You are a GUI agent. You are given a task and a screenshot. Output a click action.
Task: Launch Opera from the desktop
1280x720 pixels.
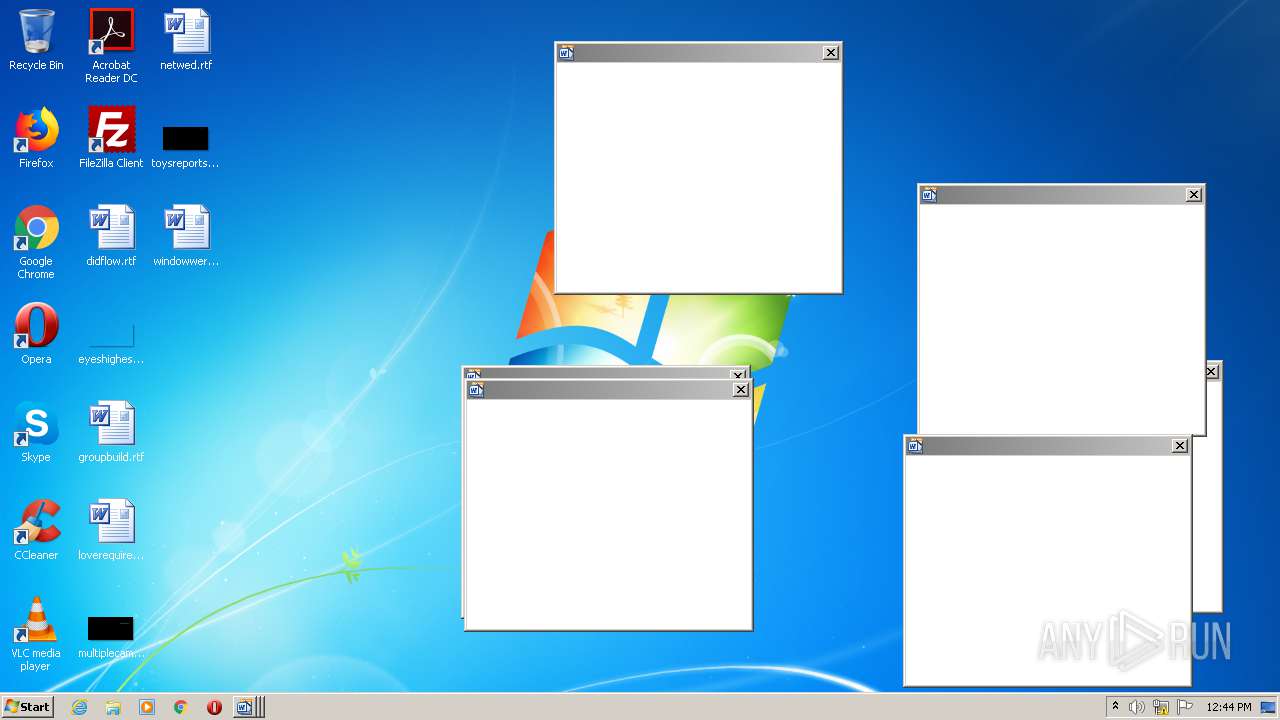pyautogui.click(x=36, y=334)
